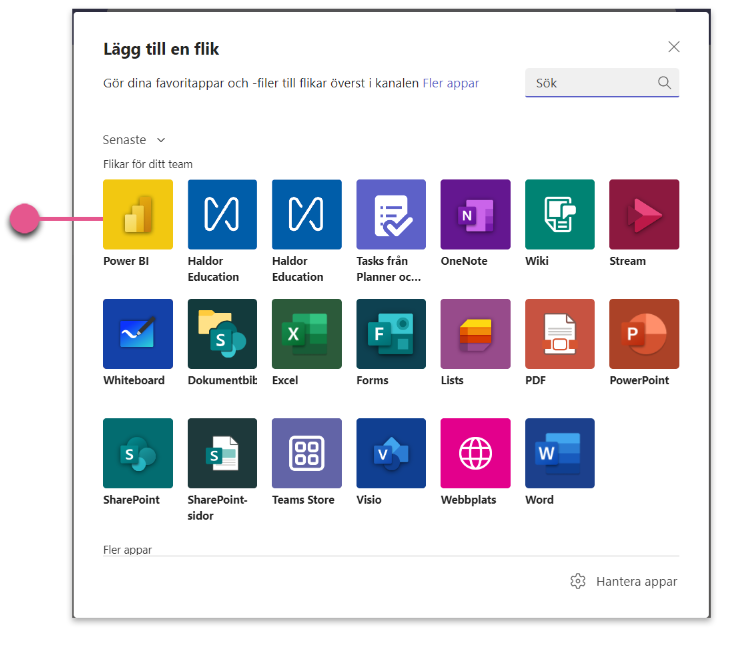Click the Teams Store label text
Screen dimensions: 737x649
tap(303, 500)
